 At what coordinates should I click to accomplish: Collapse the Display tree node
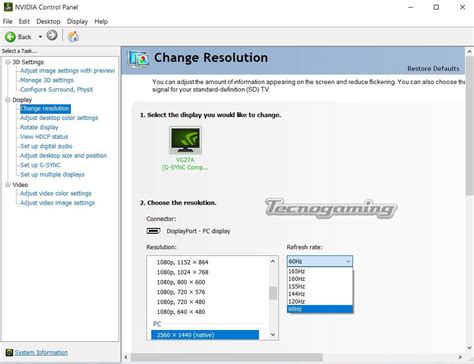[7, 100]
